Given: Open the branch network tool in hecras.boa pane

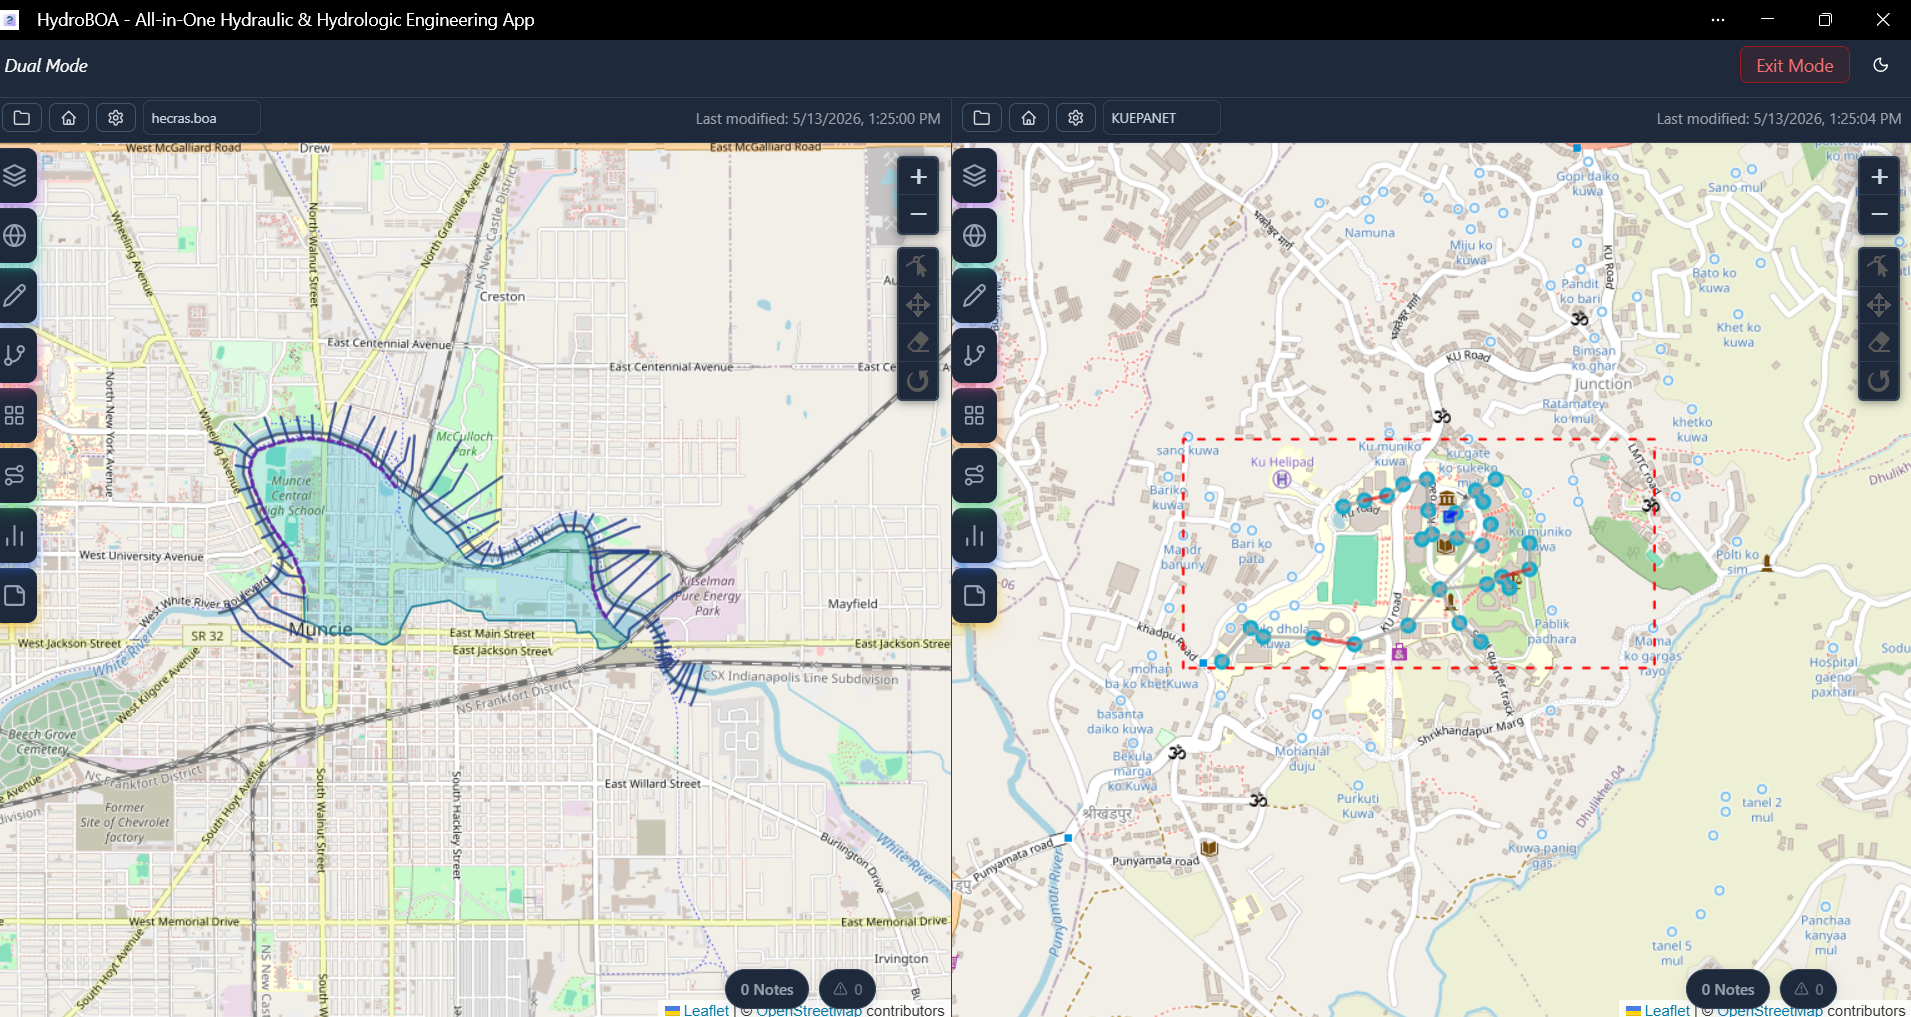Looking at the screenshot, I should 15,356.
